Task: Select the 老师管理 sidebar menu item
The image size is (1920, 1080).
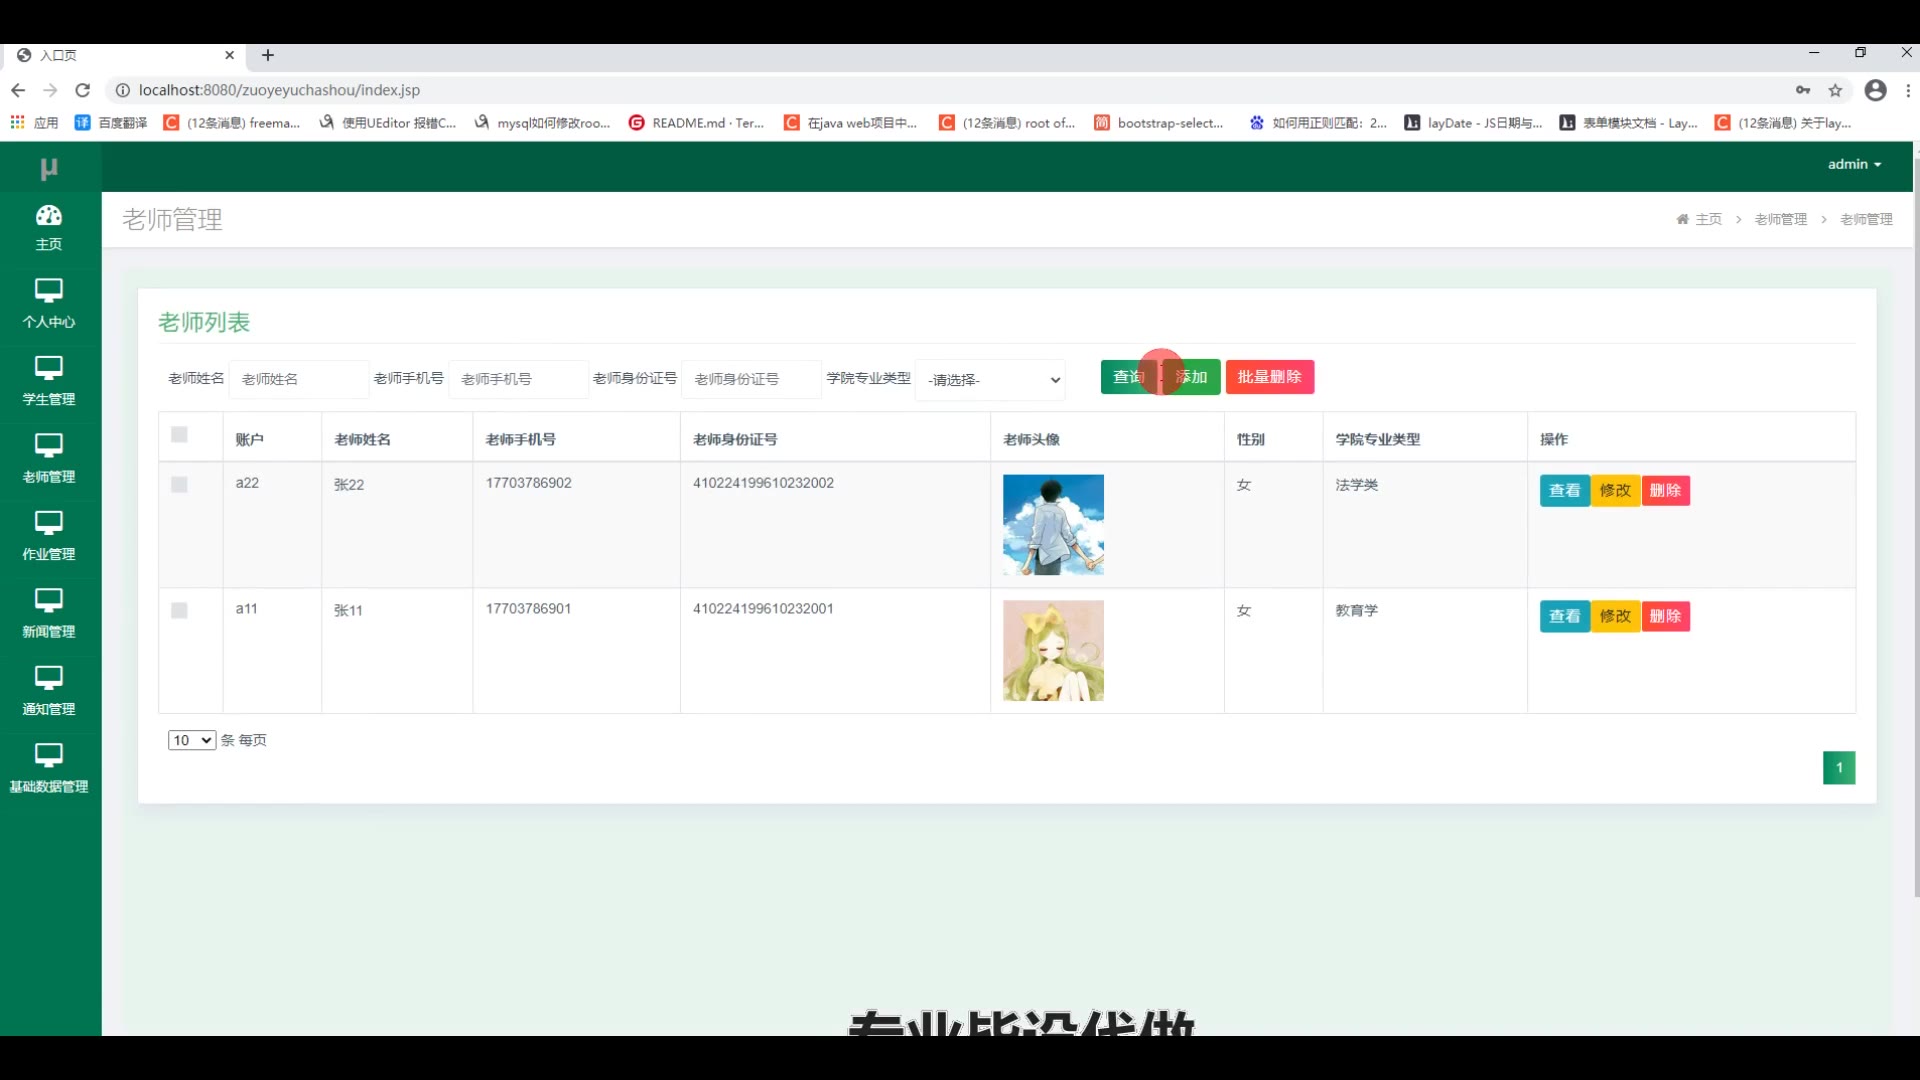Action: point(48,459)
